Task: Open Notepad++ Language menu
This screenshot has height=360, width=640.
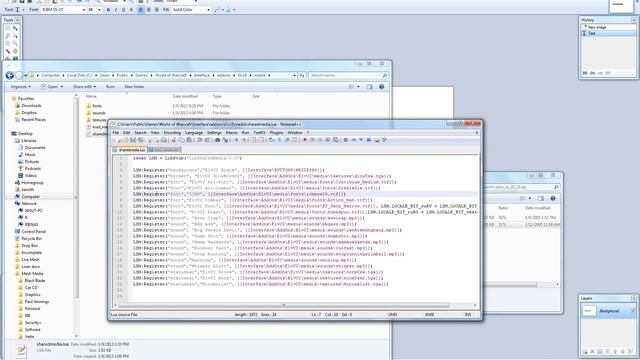Action: [194, 133]
